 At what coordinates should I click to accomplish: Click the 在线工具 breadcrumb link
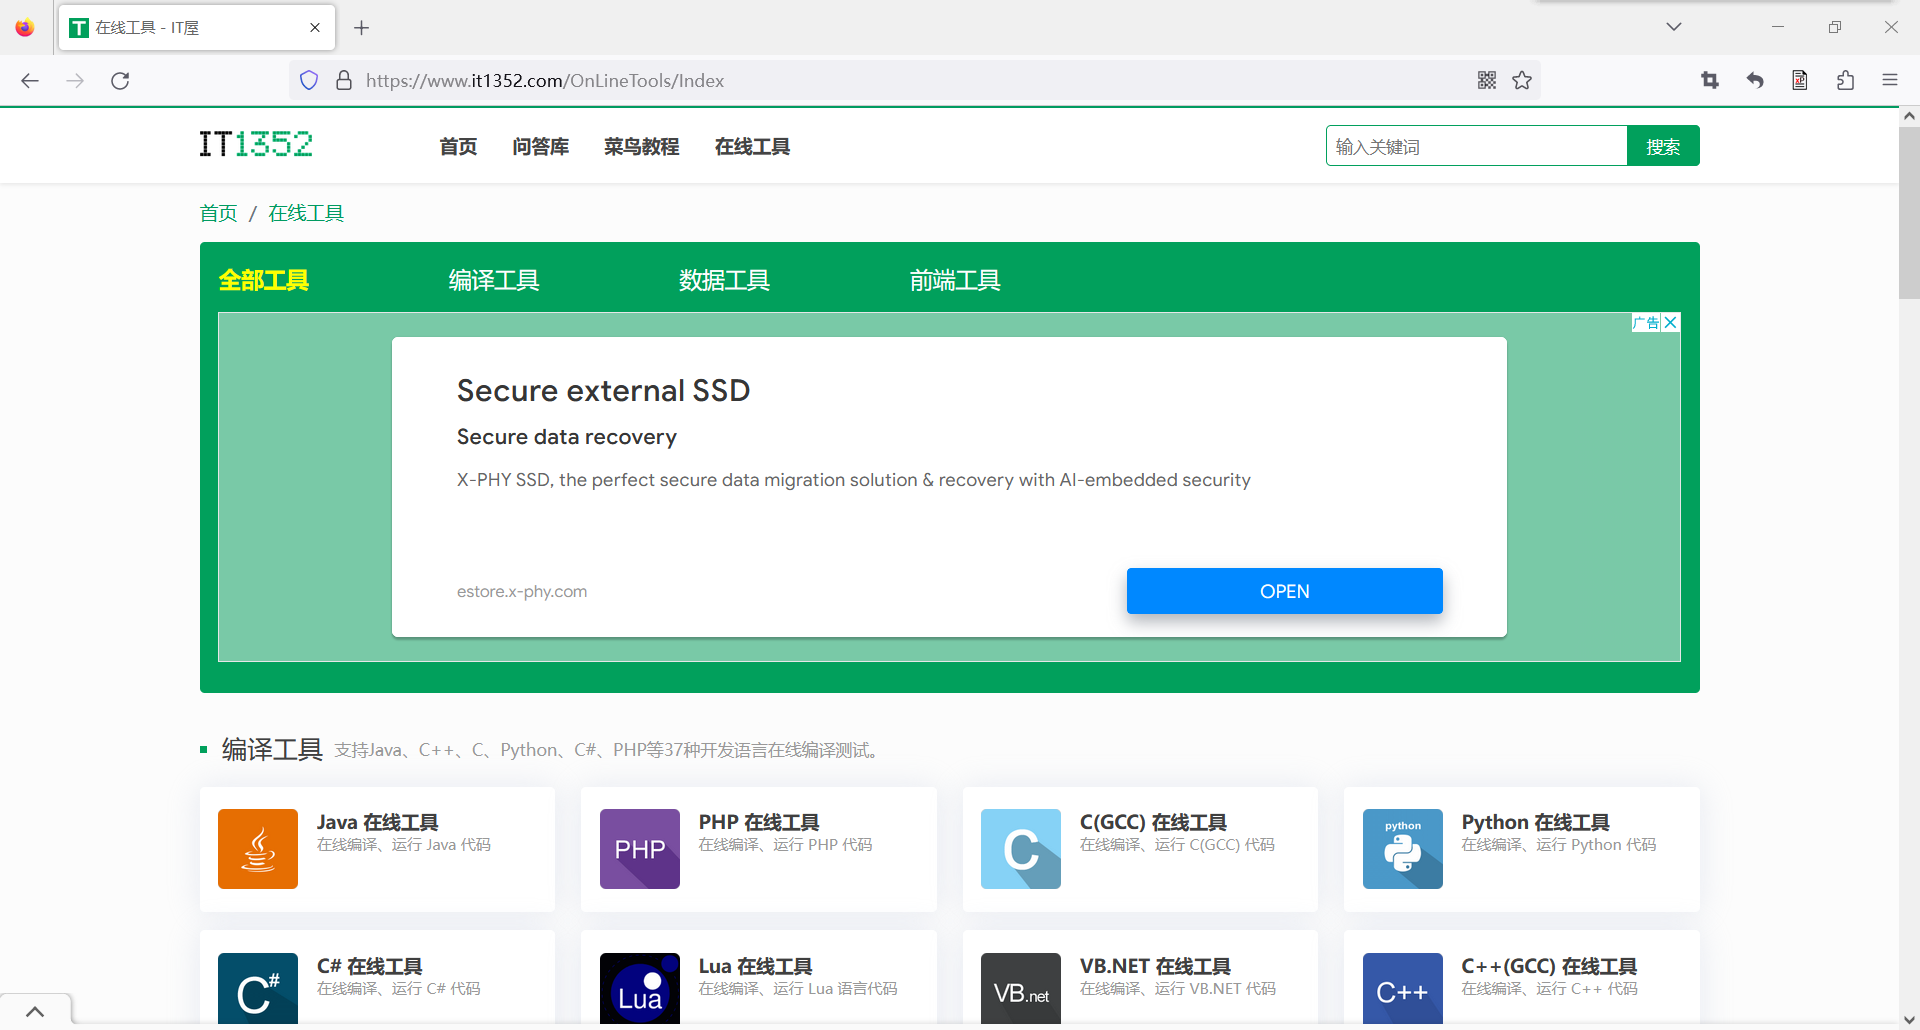[x=306, y=213]
